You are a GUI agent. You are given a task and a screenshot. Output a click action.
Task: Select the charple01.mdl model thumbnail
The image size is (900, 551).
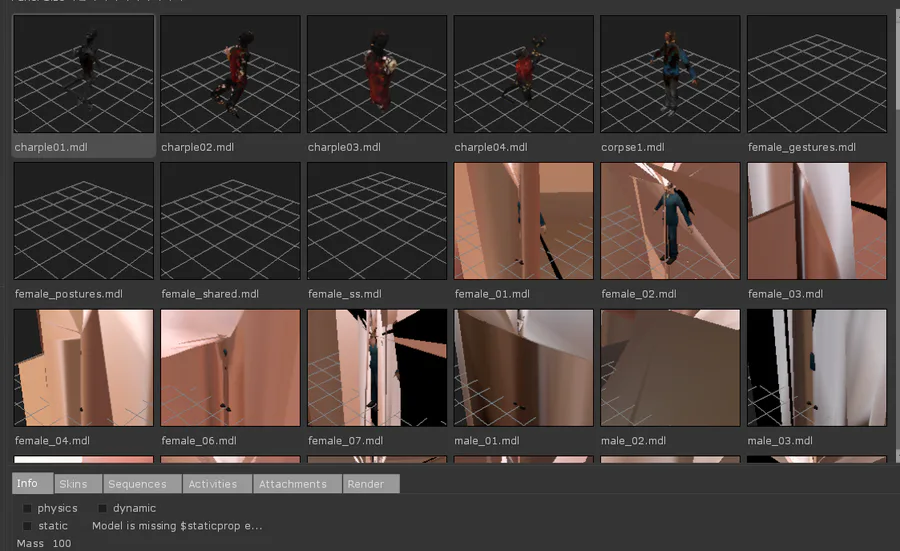pos(84,74)
